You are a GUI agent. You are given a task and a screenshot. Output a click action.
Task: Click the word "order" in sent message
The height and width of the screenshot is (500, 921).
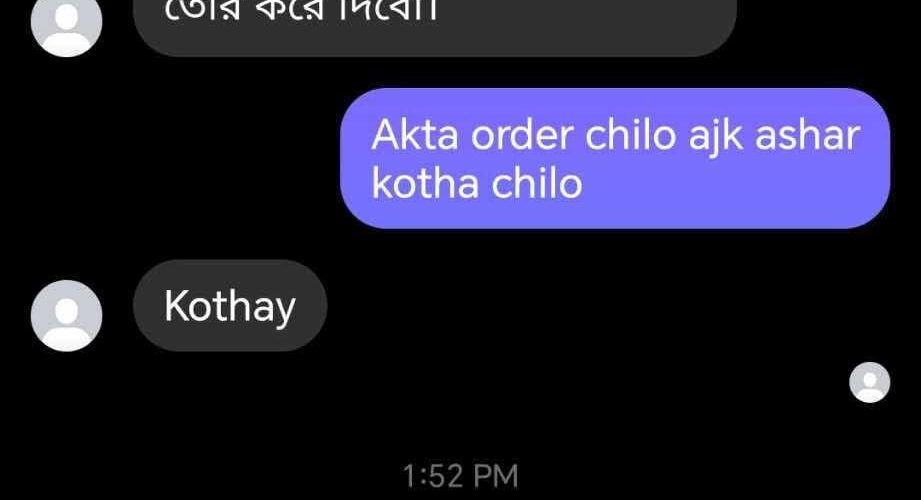click(522, 135)
